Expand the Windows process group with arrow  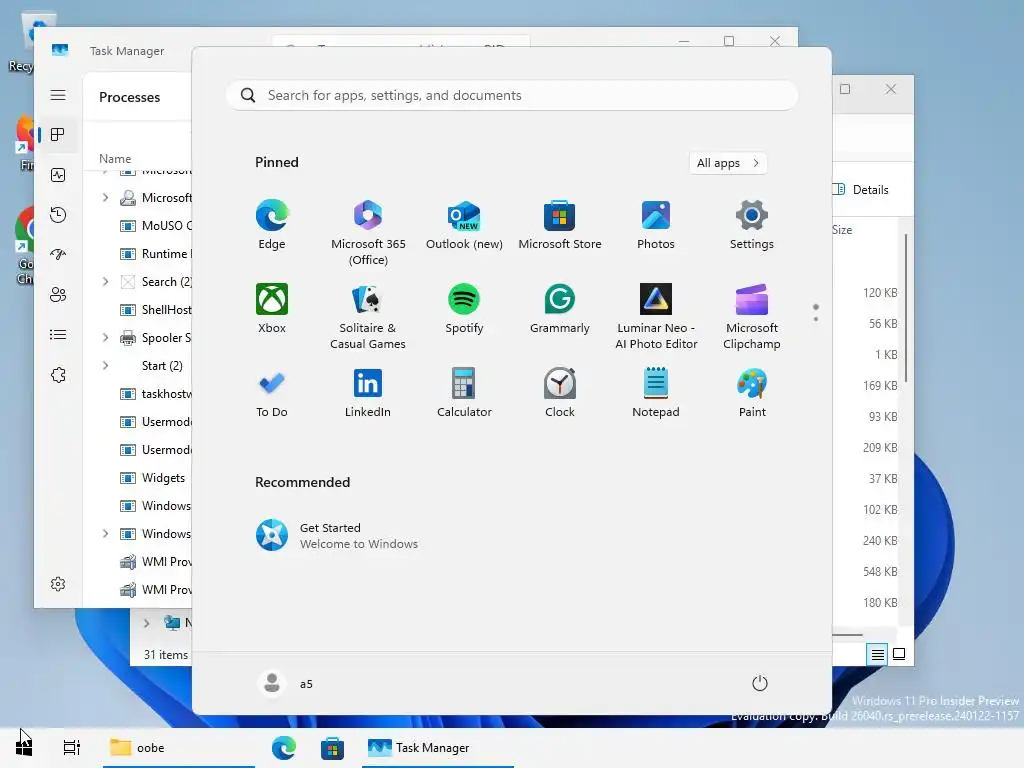[105, 534]
